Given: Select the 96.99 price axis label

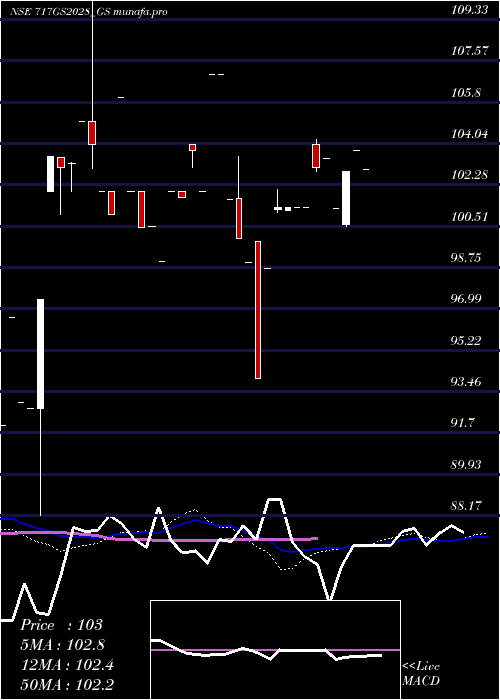Looking at the screenshot, I should click(466, 299).
